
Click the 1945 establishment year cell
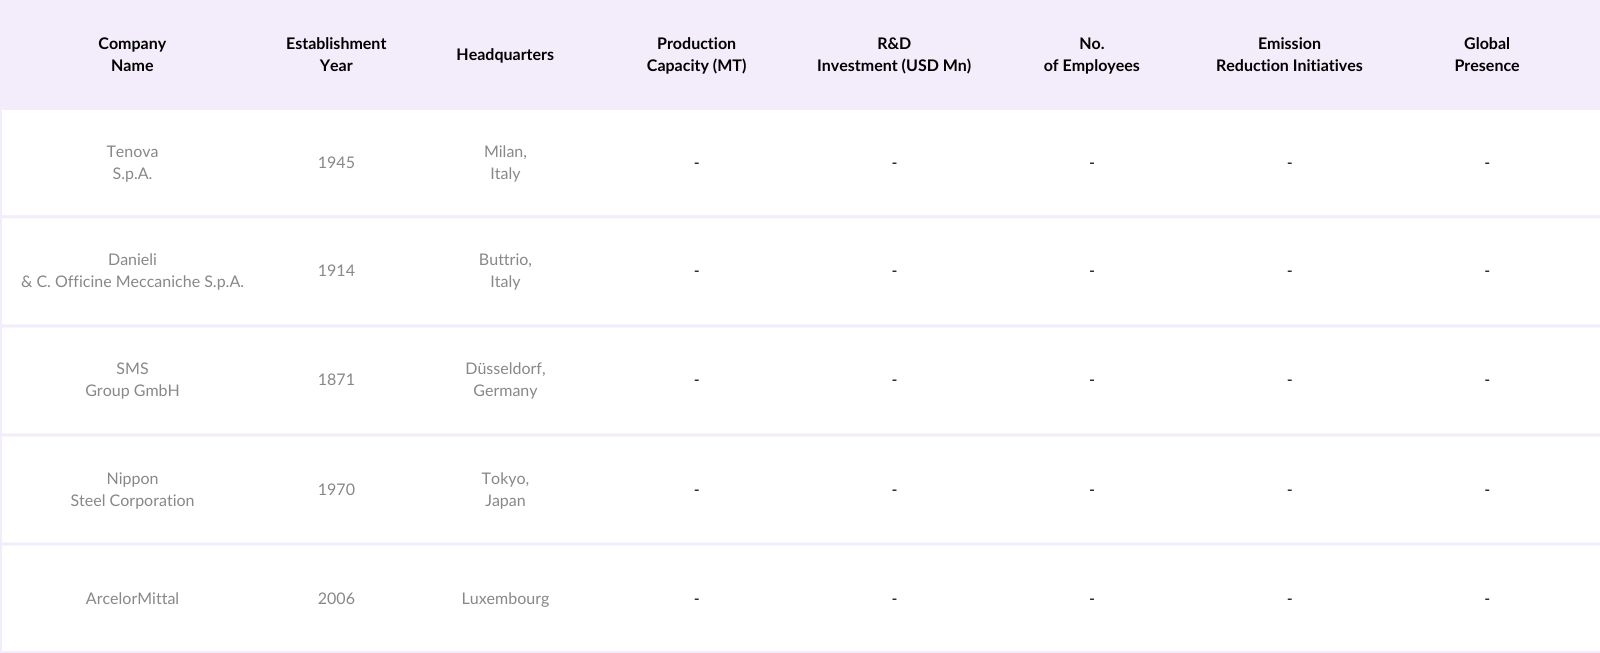(336, 162)
